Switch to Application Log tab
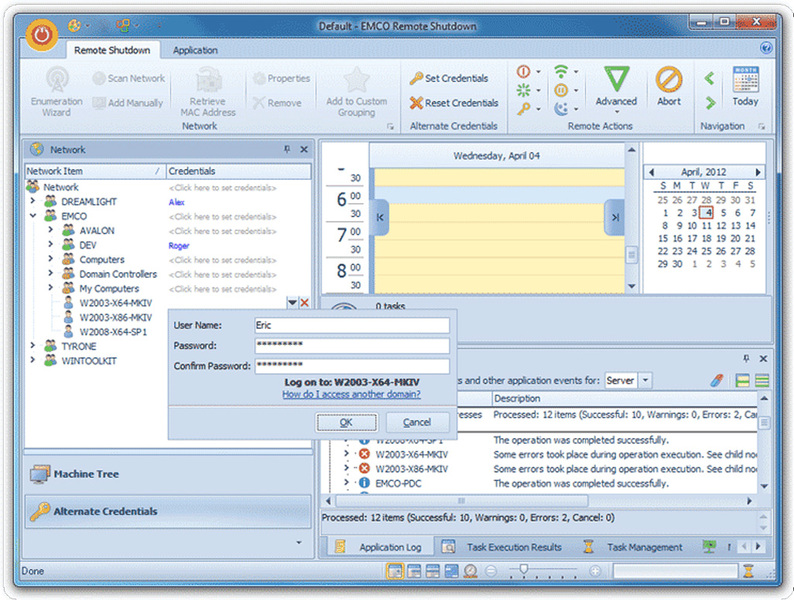The height and width of the screenshot is (600, 794). point(379,547)
